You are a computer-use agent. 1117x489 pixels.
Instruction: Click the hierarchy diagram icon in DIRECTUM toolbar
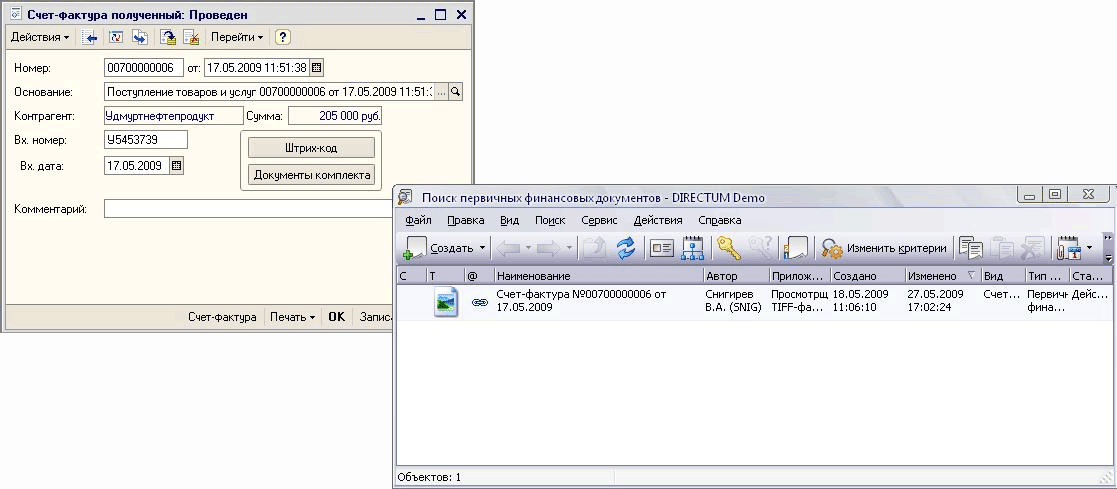coord(692,248)
